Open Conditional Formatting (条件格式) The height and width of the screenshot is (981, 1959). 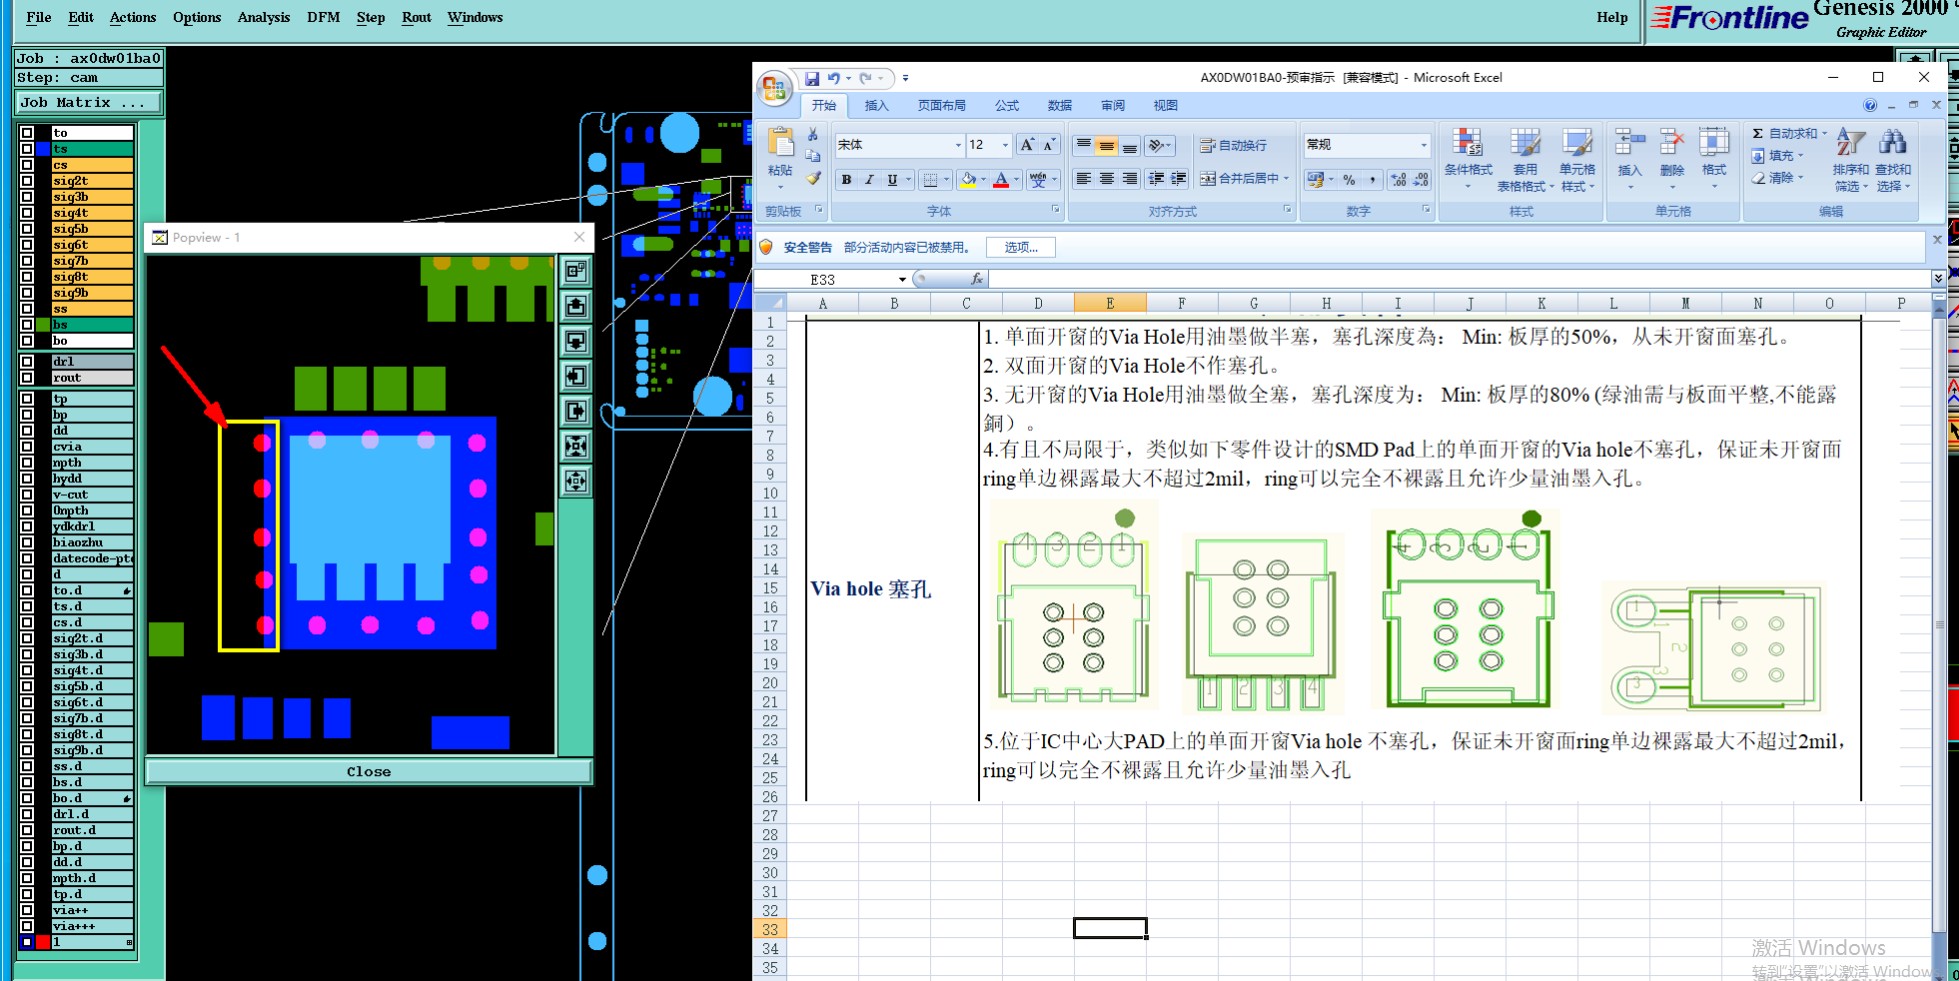(x=1468, y=159)
